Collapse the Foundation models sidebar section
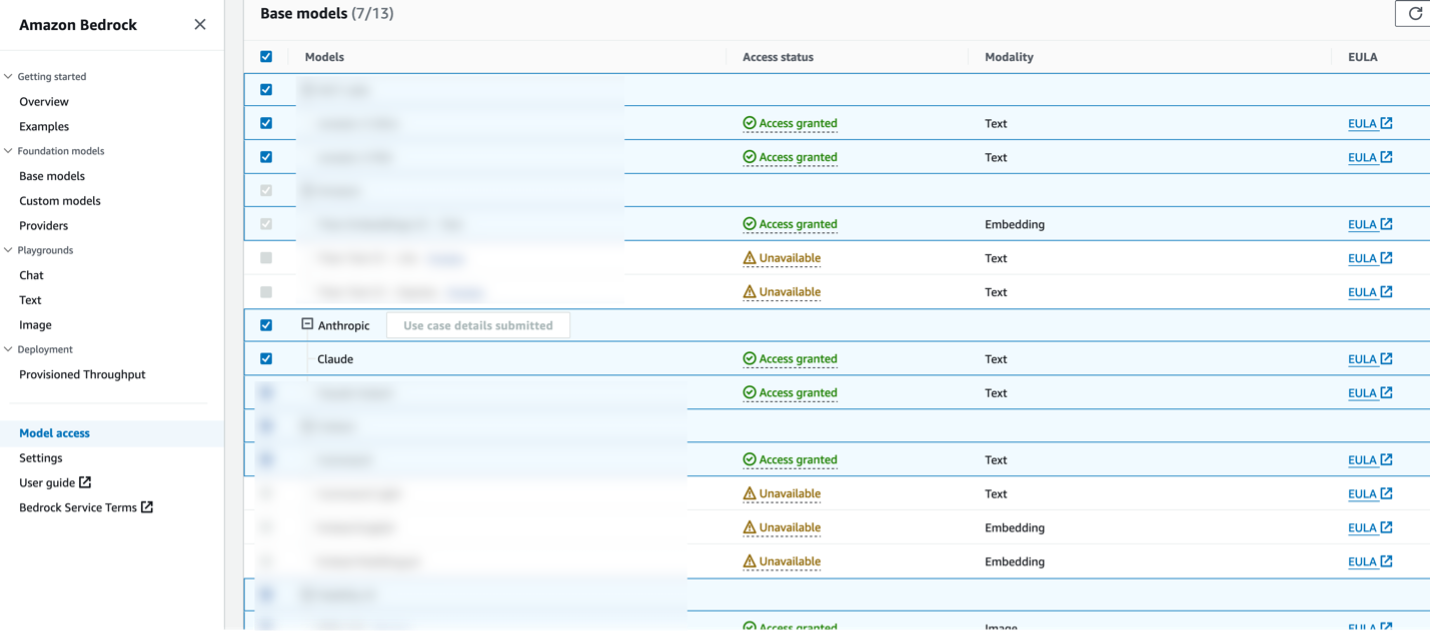Viewport: 1430px width, 635px height. pyautogui.click(x=9, y=151)
